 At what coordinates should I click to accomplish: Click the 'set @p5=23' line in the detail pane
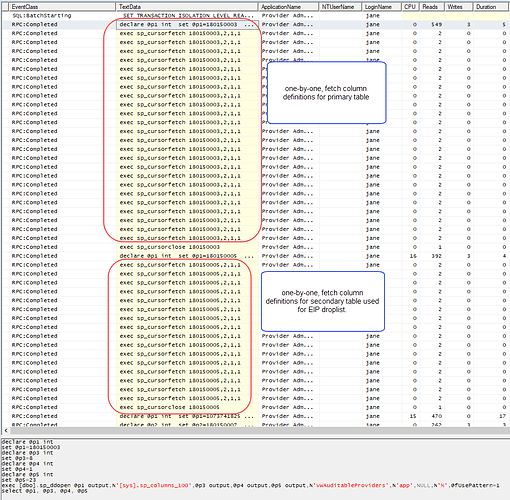(18, 480)
